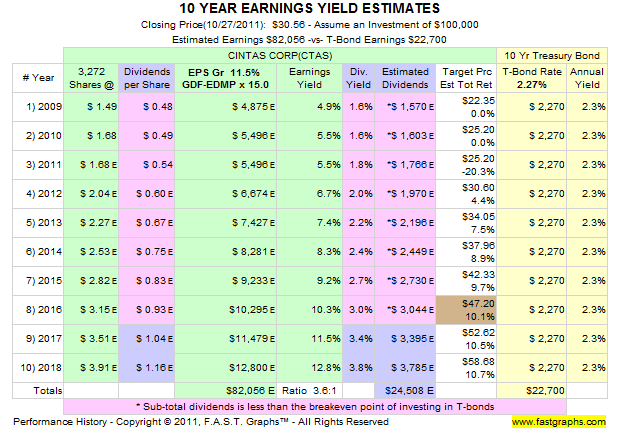Click the 10 Yr Treasury Bond header

coord(552,56)
